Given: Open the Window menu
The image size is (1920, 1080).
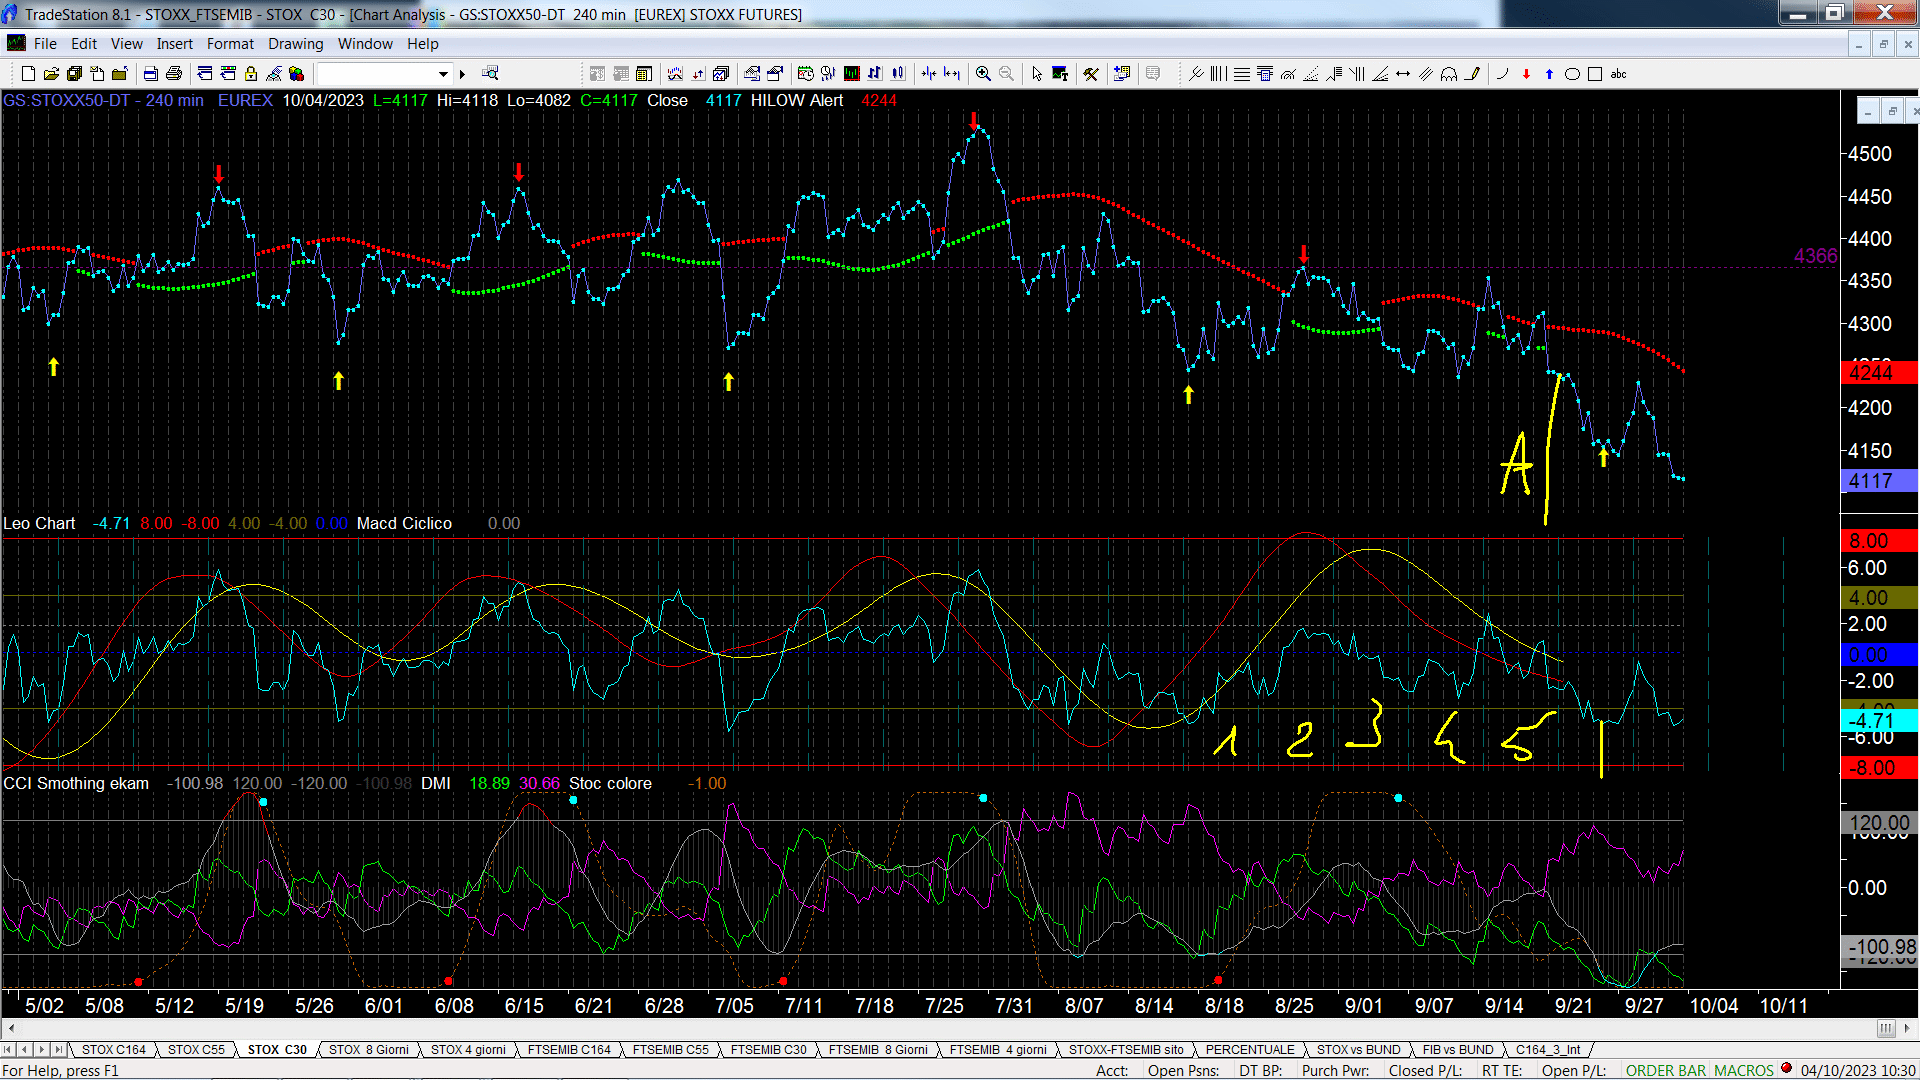Looking at the screenshot, I should 365,44.
